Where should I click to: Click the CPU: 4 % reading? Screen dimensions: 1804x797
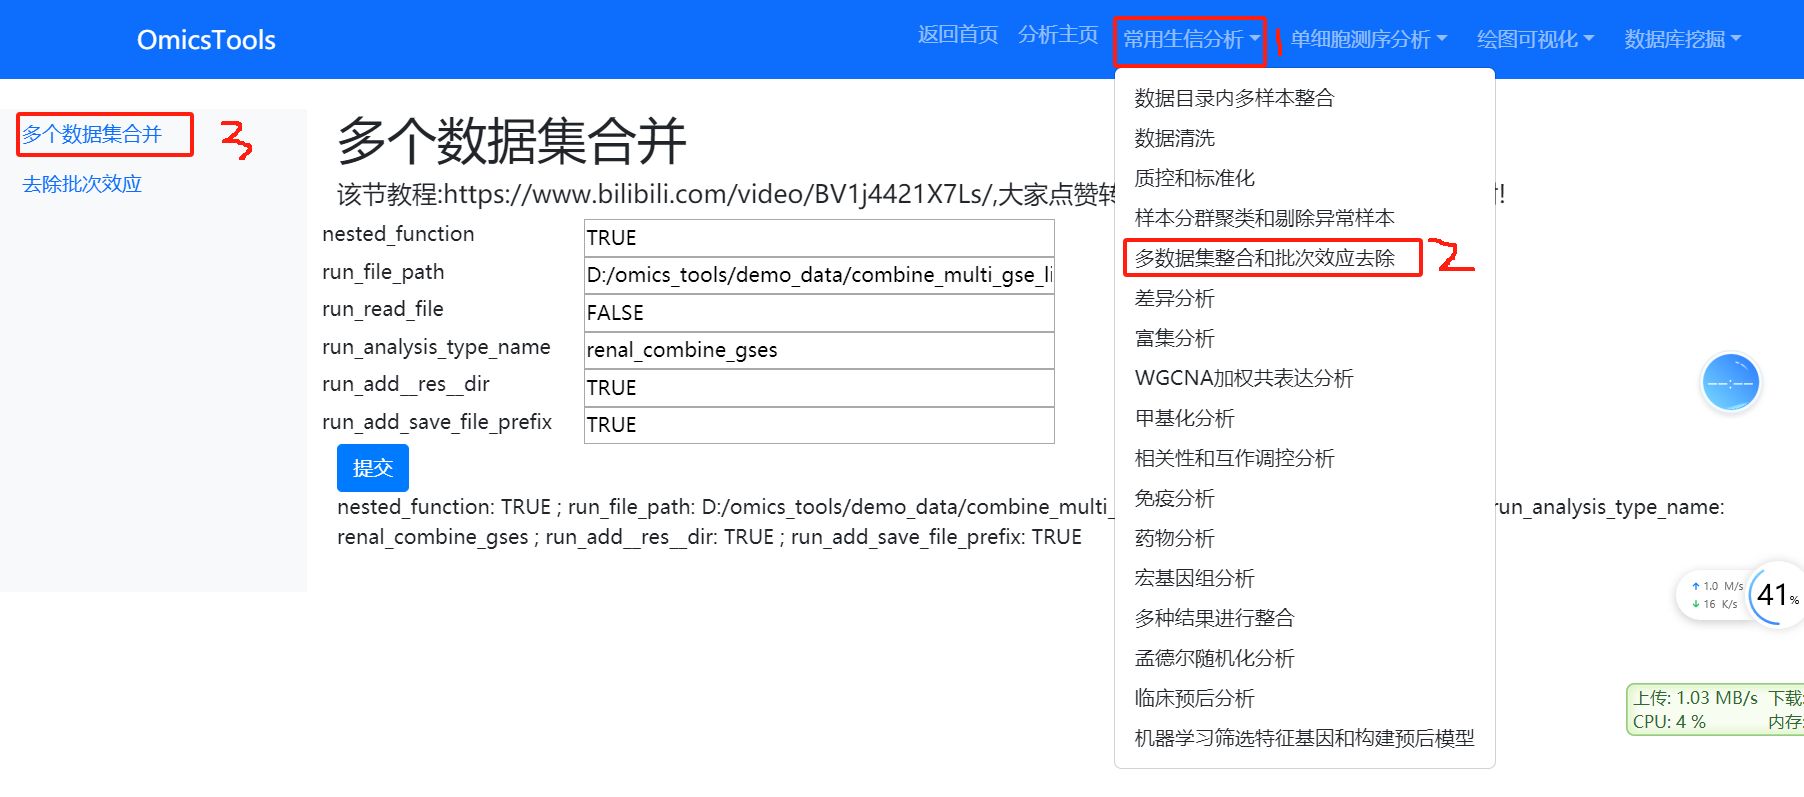[x=1669, y=722]
